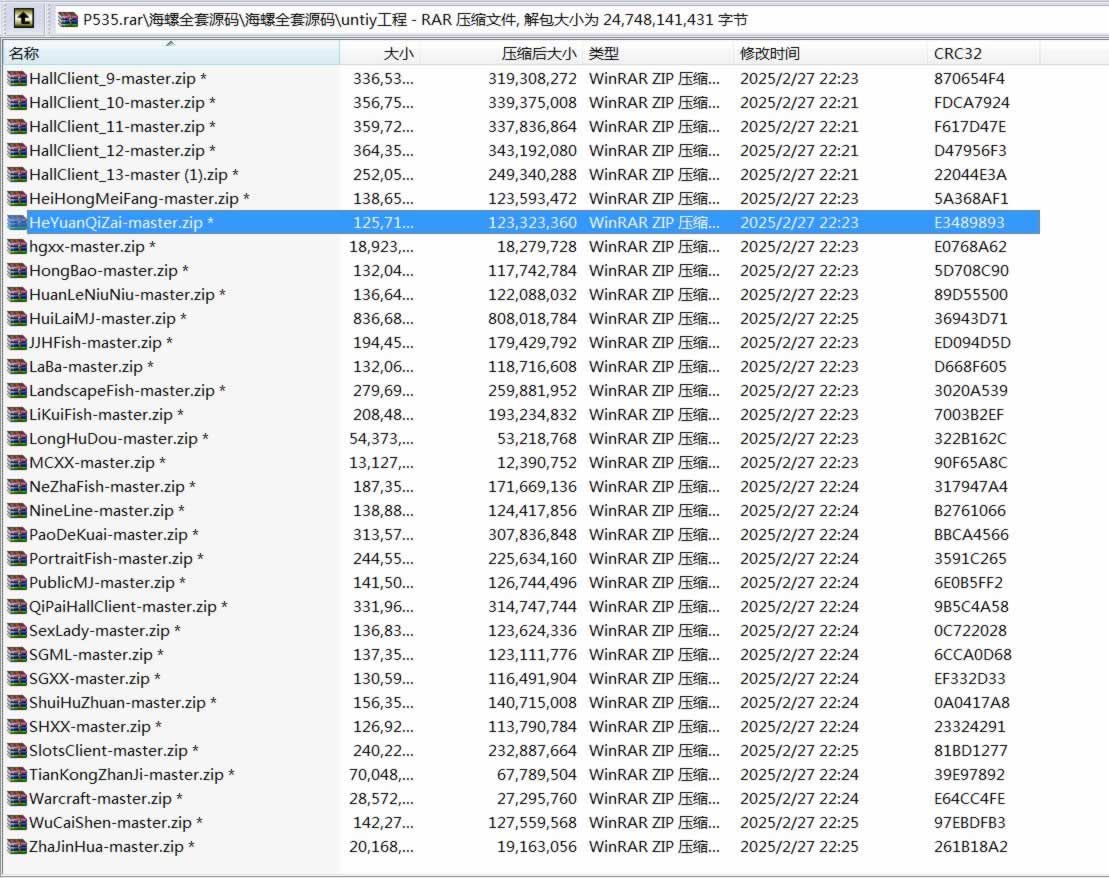Image resolution: width=1109 pixels, height=878 pixels.
Task: Select the ZhaJinHua-master.zip archive icon
Action: pyautogui.click(x=17, y=846)
